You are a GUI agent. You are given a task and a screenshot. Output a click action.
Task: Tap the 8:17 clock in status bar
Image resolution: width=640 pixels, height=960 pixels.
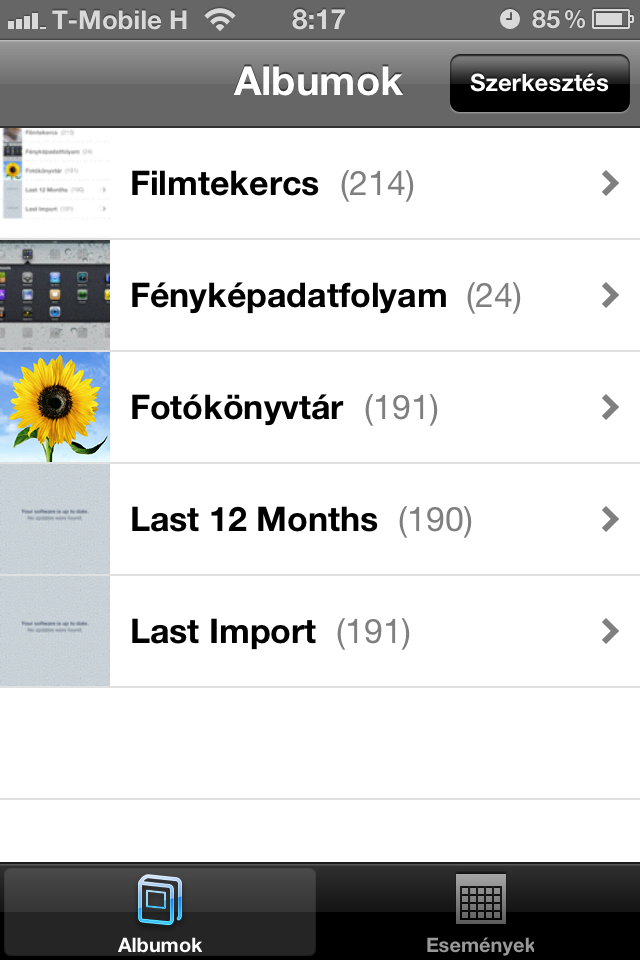pos(318,20)
